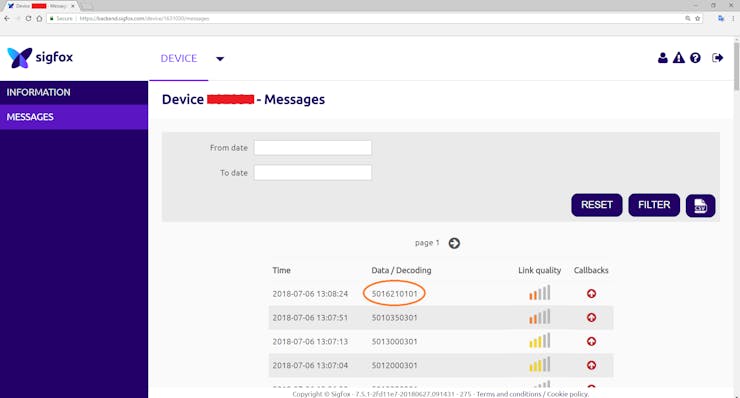Select data value 5013000301
Screen dimensions: 740x398
point(395,341)
